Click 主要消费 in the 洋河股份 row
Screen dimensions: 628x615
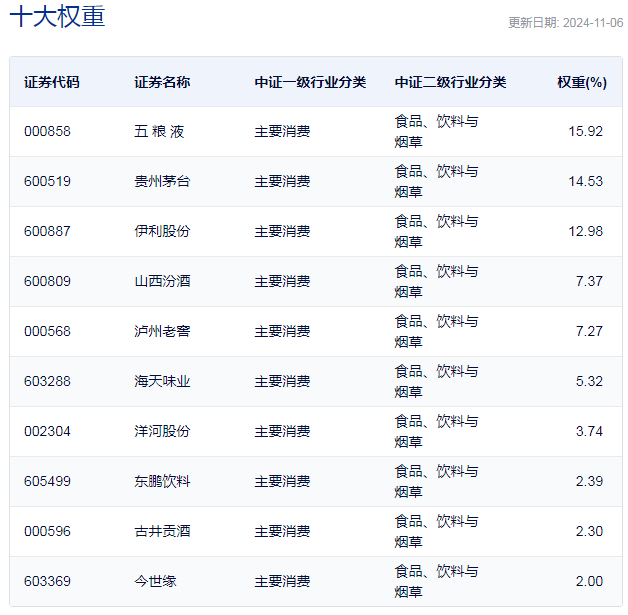282,432
